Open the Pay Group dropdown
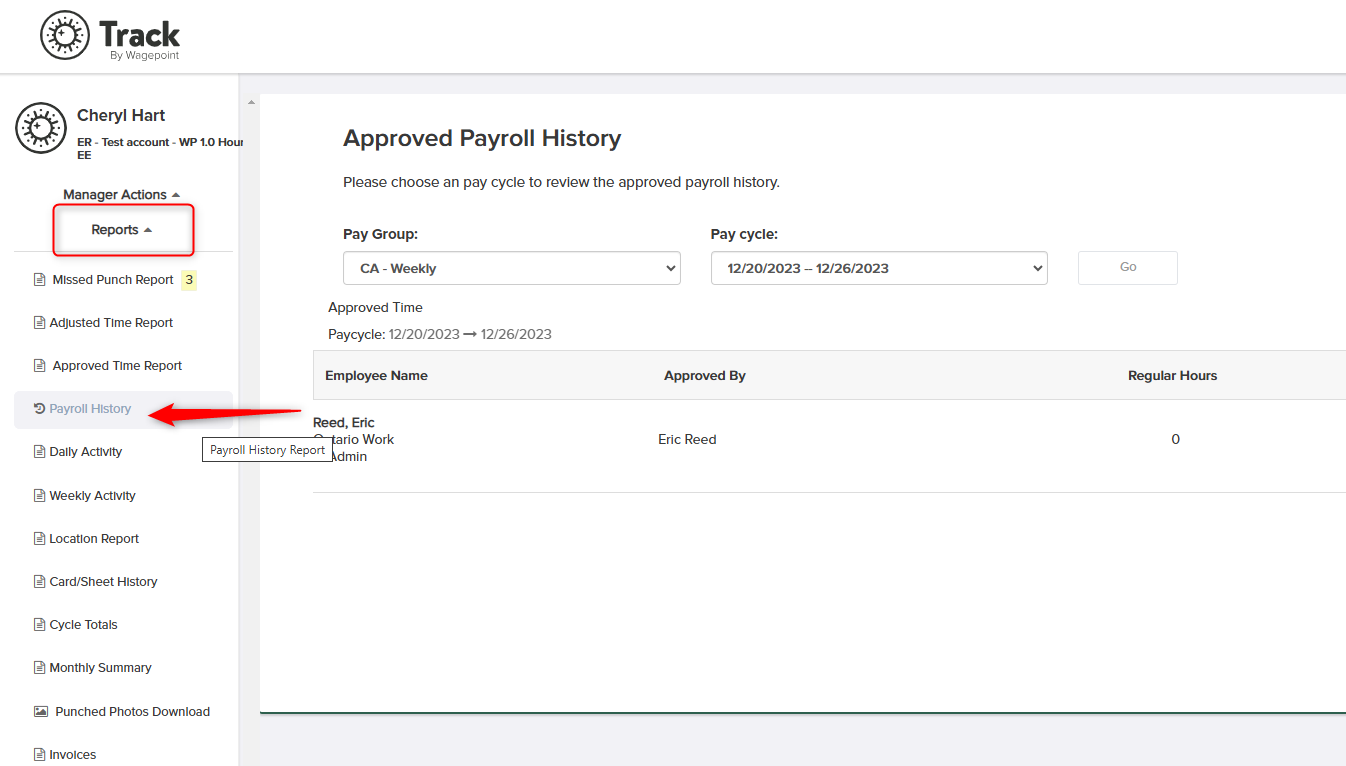Screen dimensions: 1346x766 click(512, 268)
